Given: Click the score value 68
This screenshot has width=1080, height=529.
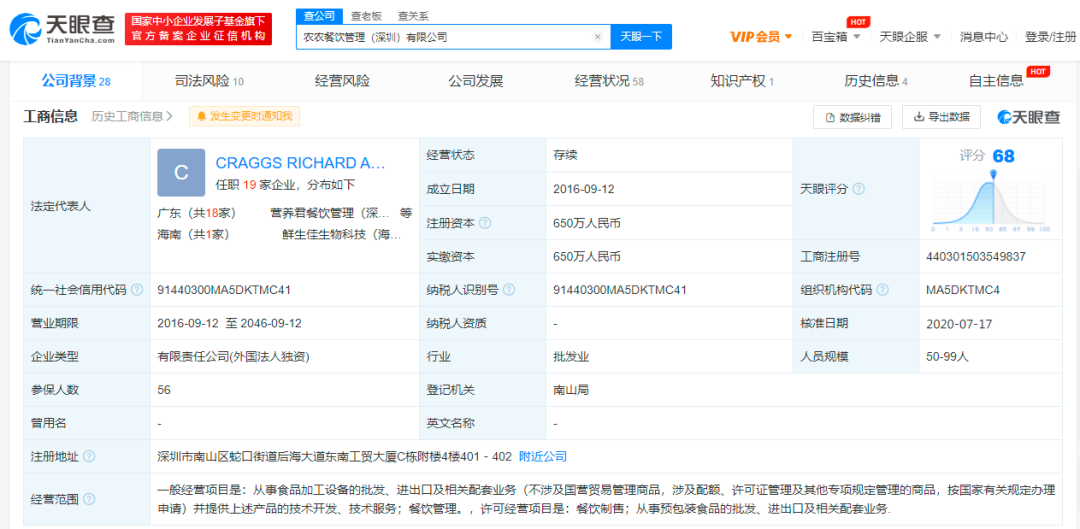Looking at the screenshot, I should click(x=1004, y=156).
